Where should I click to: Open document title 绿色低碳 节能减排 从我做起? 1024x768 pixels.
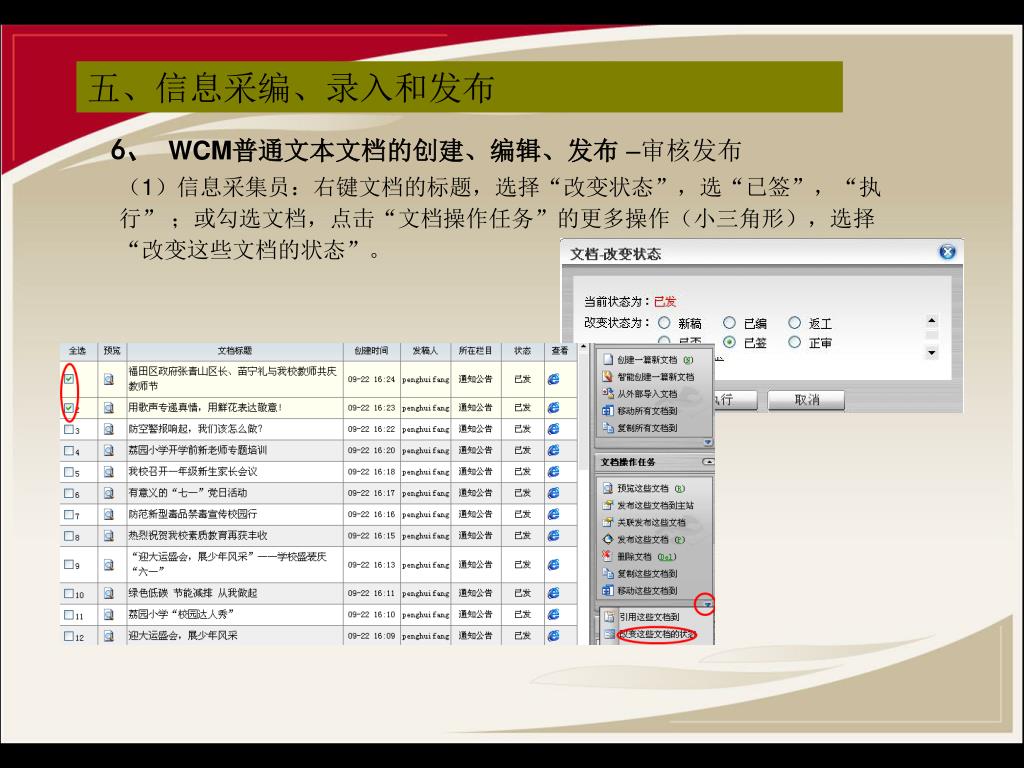click(x=193, y=593)
